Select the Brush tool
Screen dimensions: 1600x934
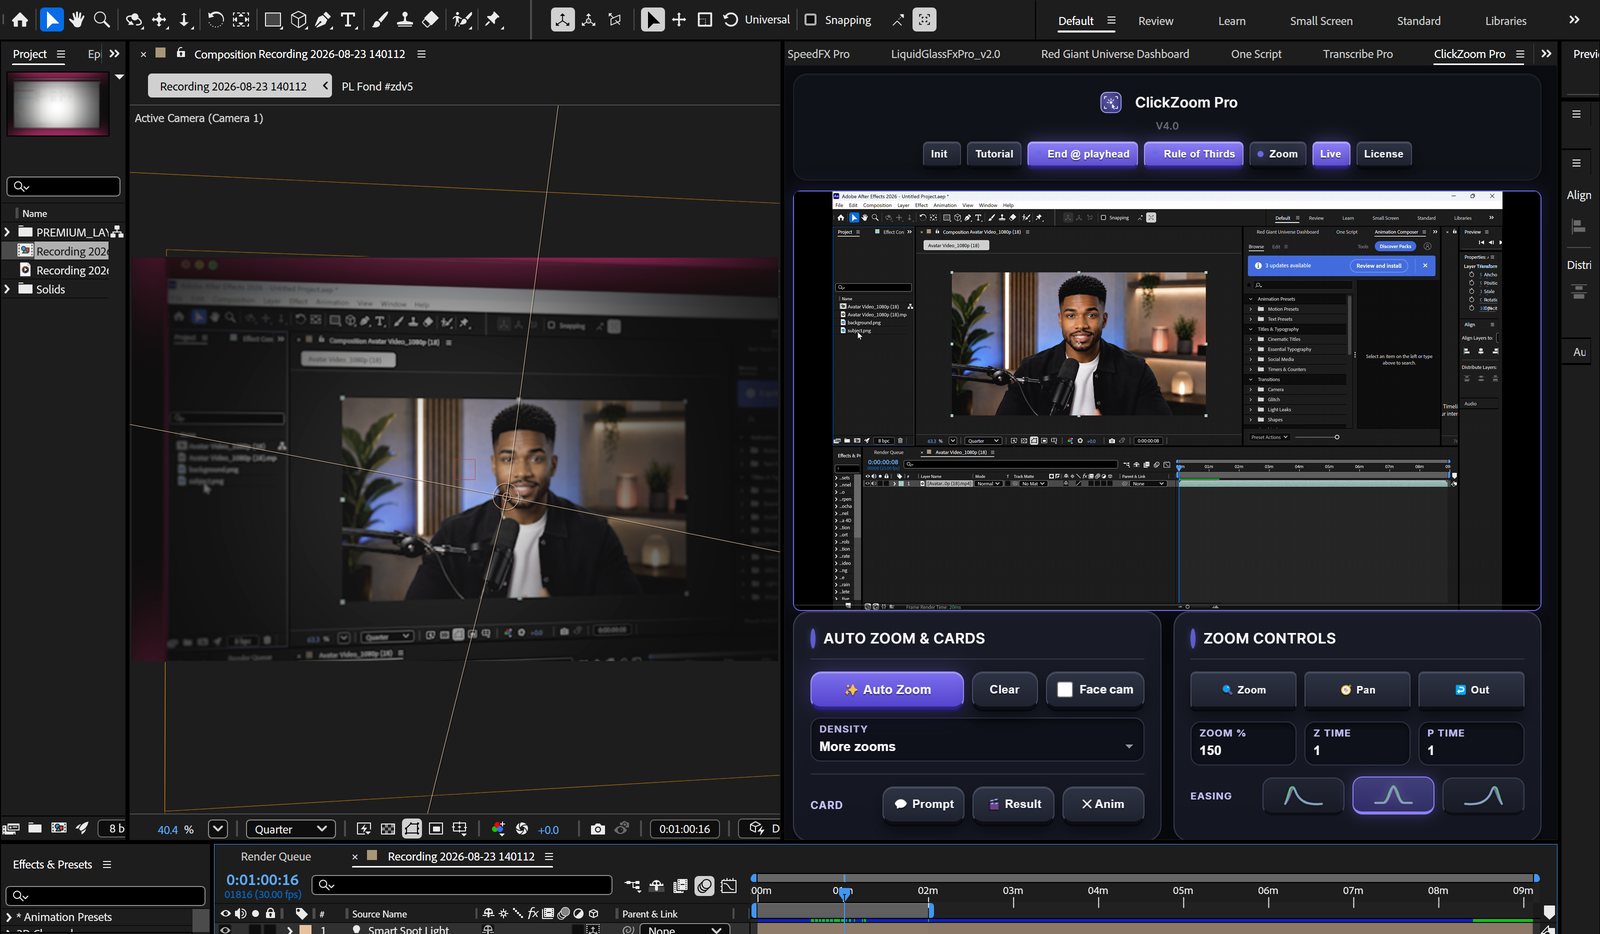click(x=380, y=19)
